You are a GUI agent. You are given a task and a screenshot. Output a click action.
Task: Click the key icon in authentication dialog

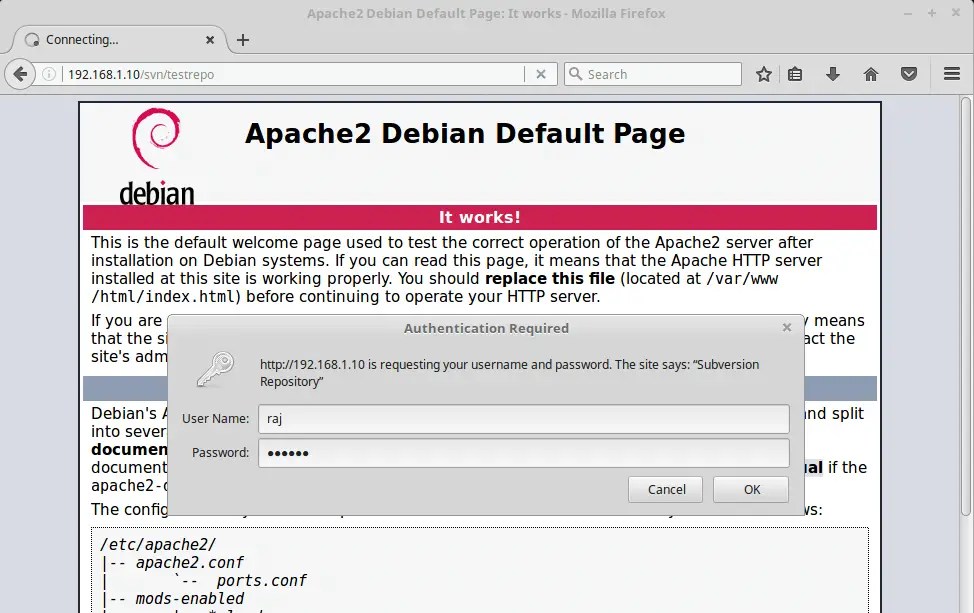pyautogui.click(x=215, y=369)
